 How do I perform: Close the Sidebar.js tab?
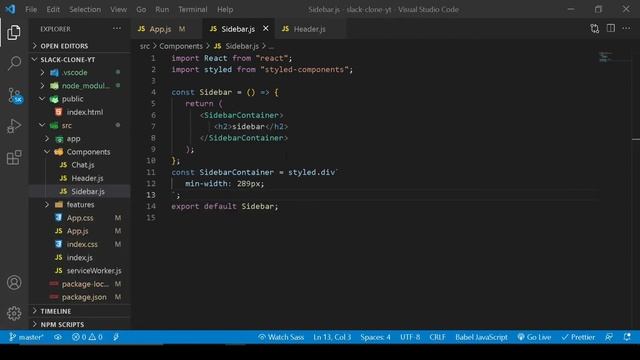click(x=266, y=29)
